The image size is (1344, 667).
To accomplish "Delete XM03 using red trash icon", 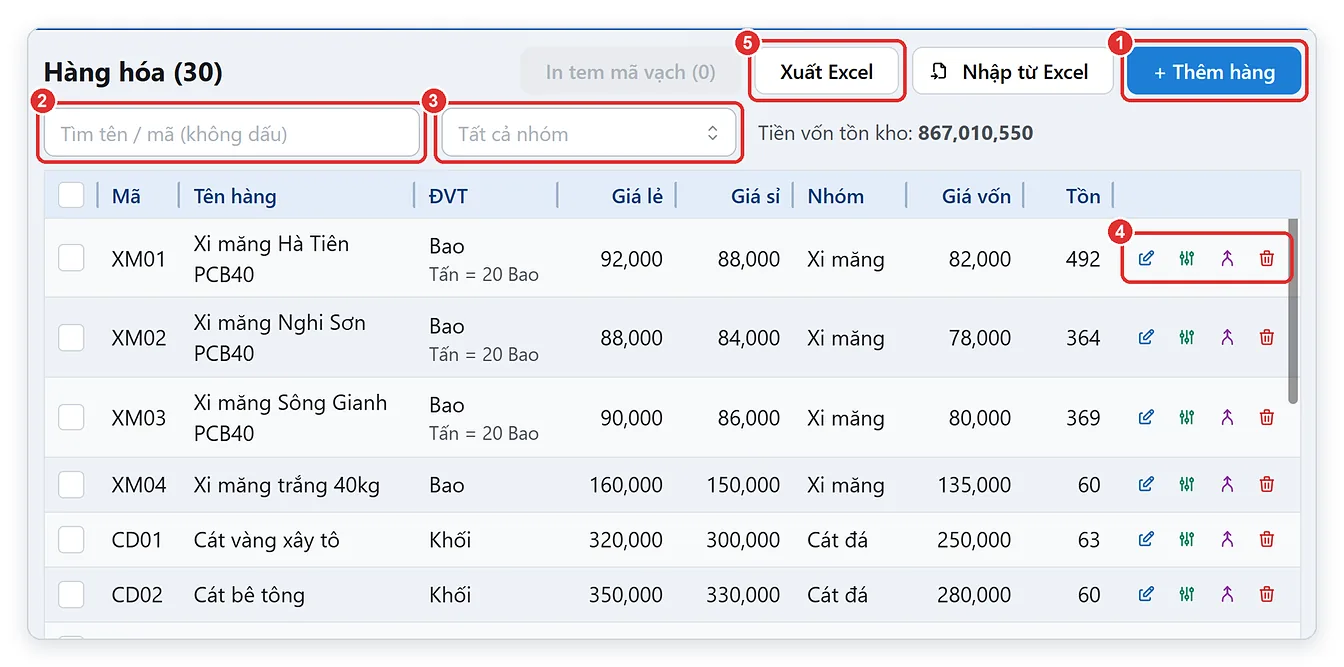I will (x=1267, y=417).
